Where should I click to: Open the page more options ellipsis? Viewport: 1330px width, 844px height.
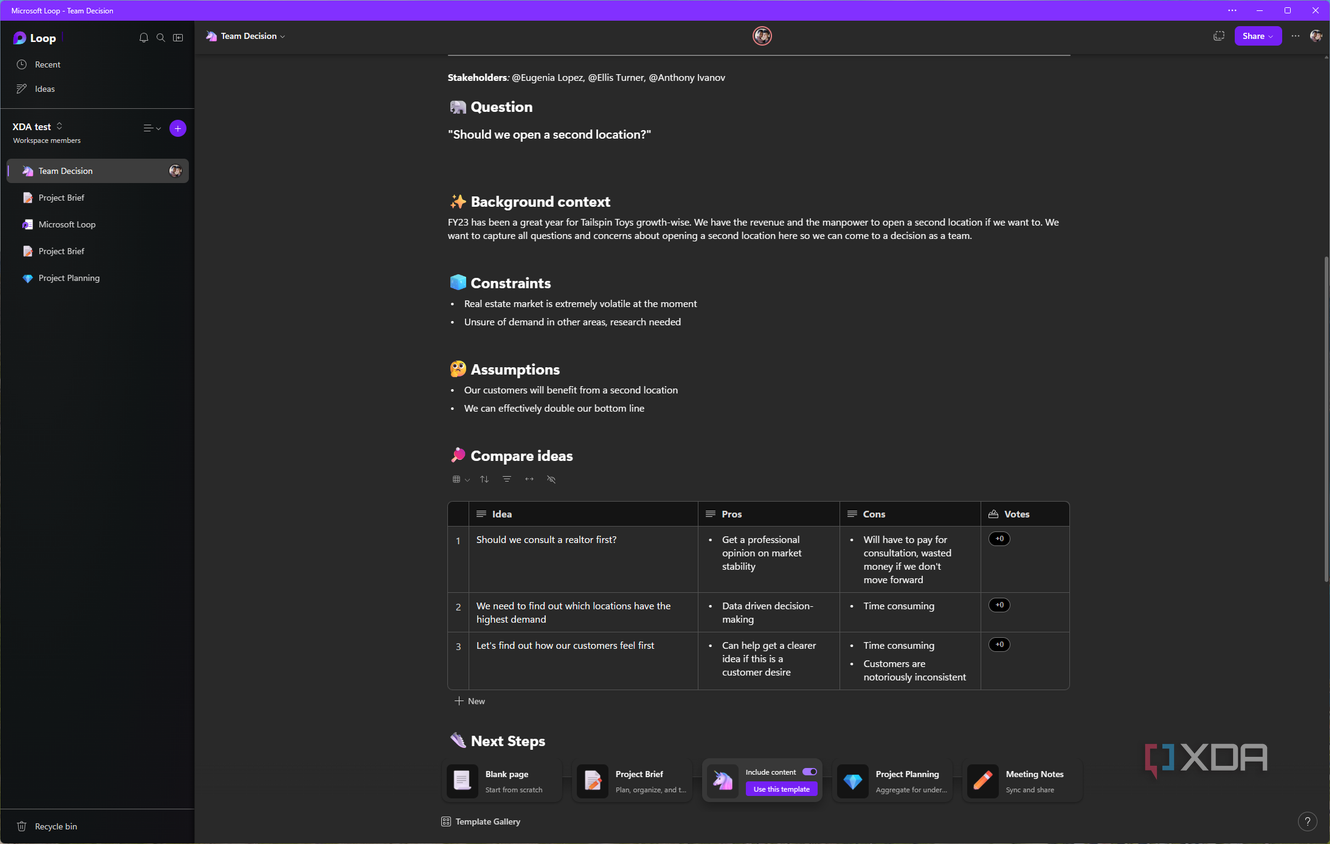coord(1295,36)
